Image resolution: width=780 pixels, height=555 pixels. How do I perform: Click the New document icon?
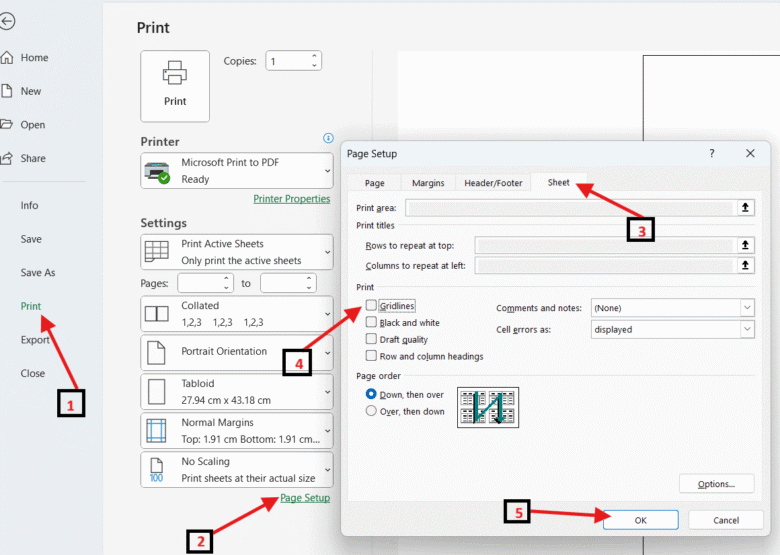coord(6,91)
